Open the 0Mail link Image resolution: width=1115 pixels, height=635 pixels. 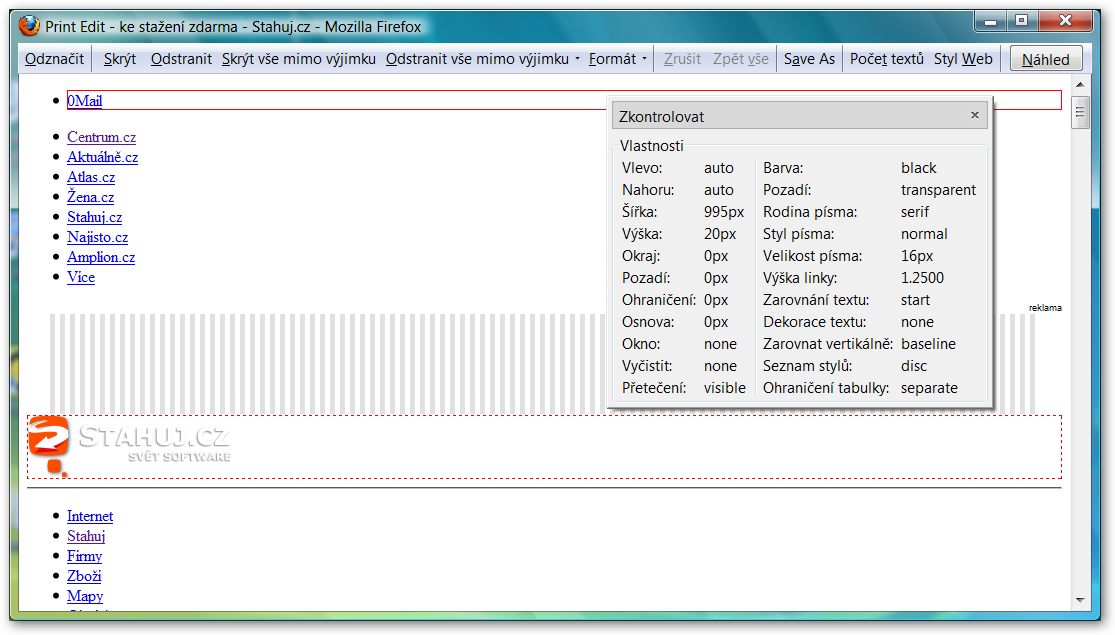click(x=85, y=101)
